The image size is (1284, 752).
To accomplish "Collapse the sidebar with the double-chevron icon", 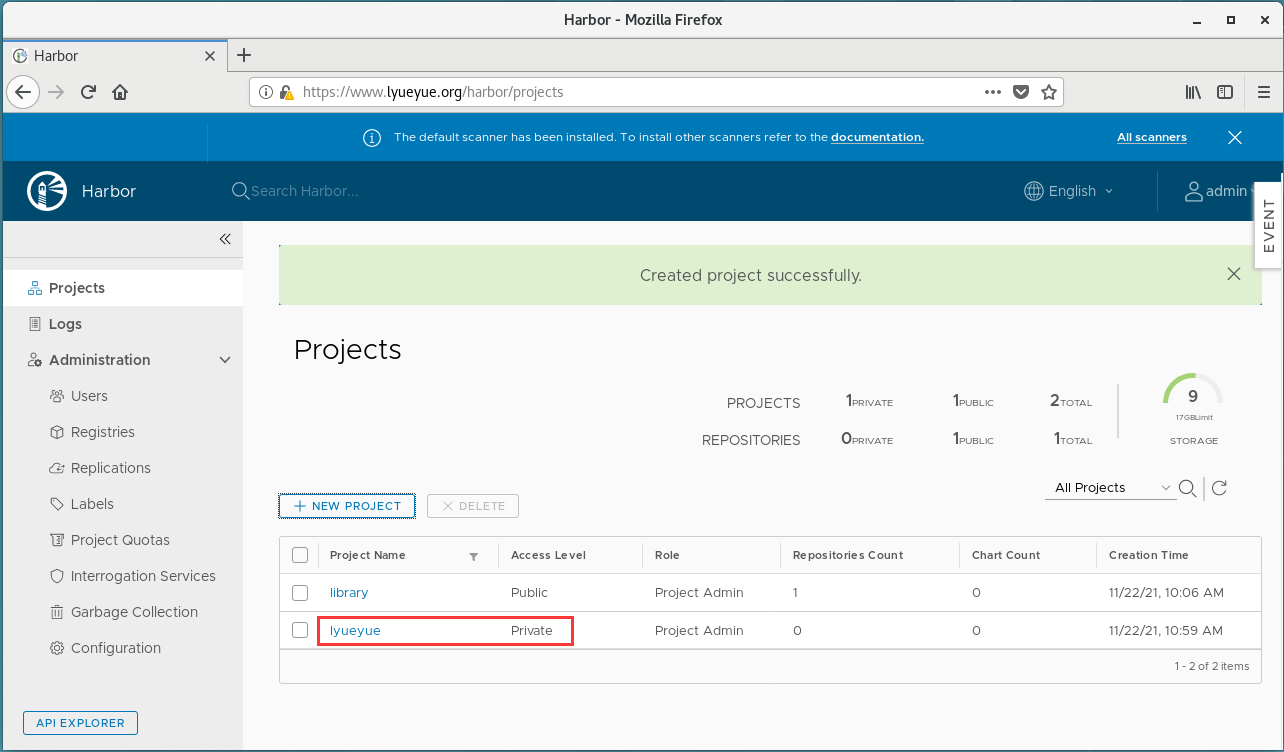I will coord(225,239).
